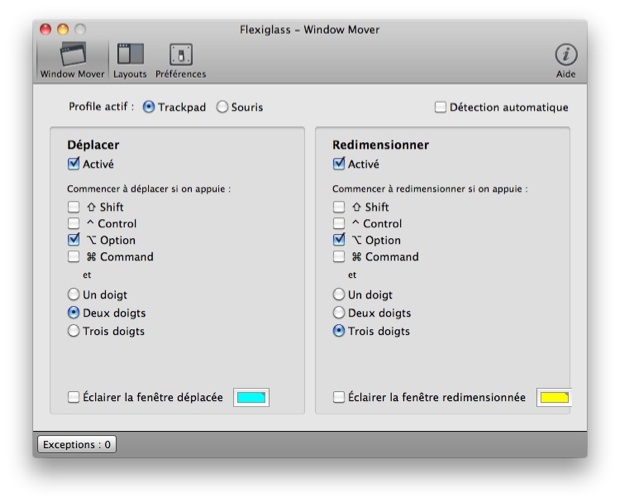Select Deux doigts under Déplacer
Image resolution: width=620 pixels, height=503 pixels.
pyautogui.click(x=74, y=312)
